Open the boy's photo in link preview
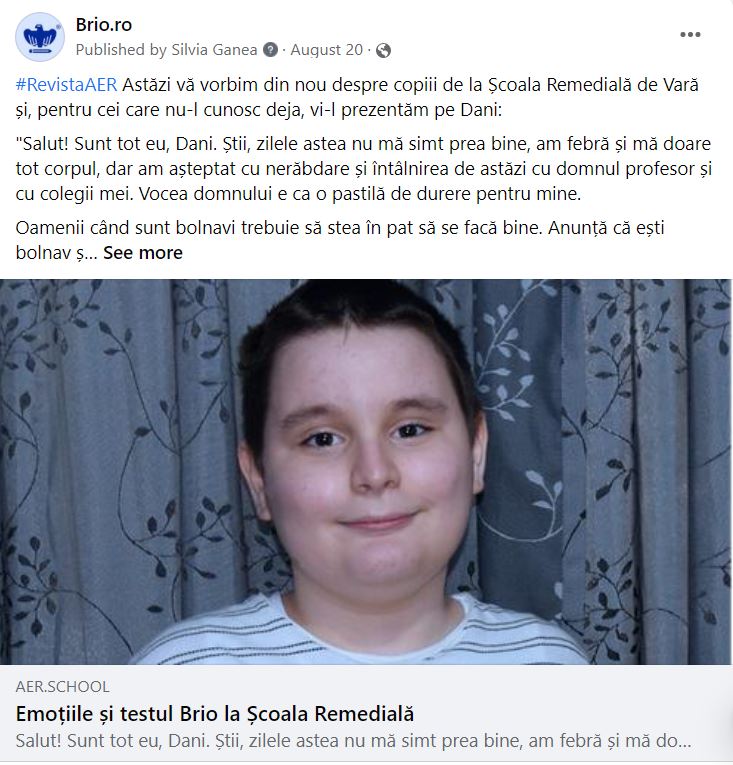This screenshot has width=733, height=765. pos(366,471)
